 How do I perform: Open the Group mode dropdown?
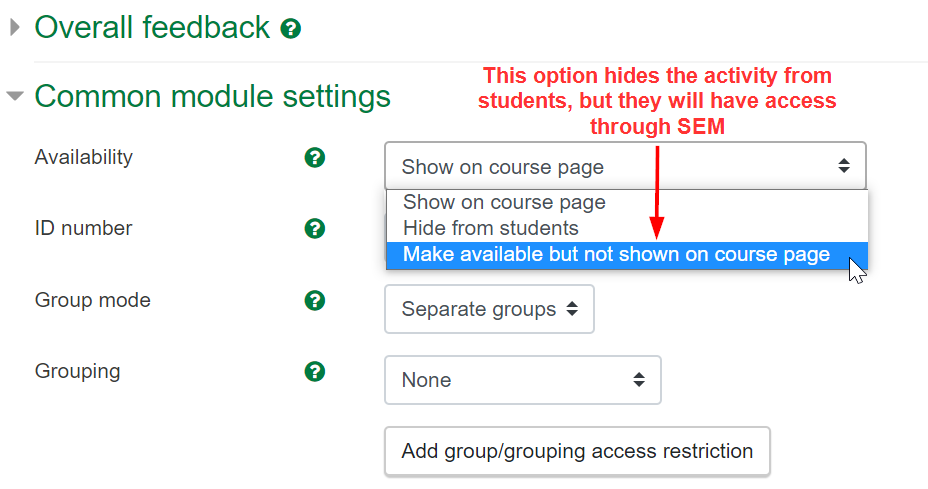[489, 309]
